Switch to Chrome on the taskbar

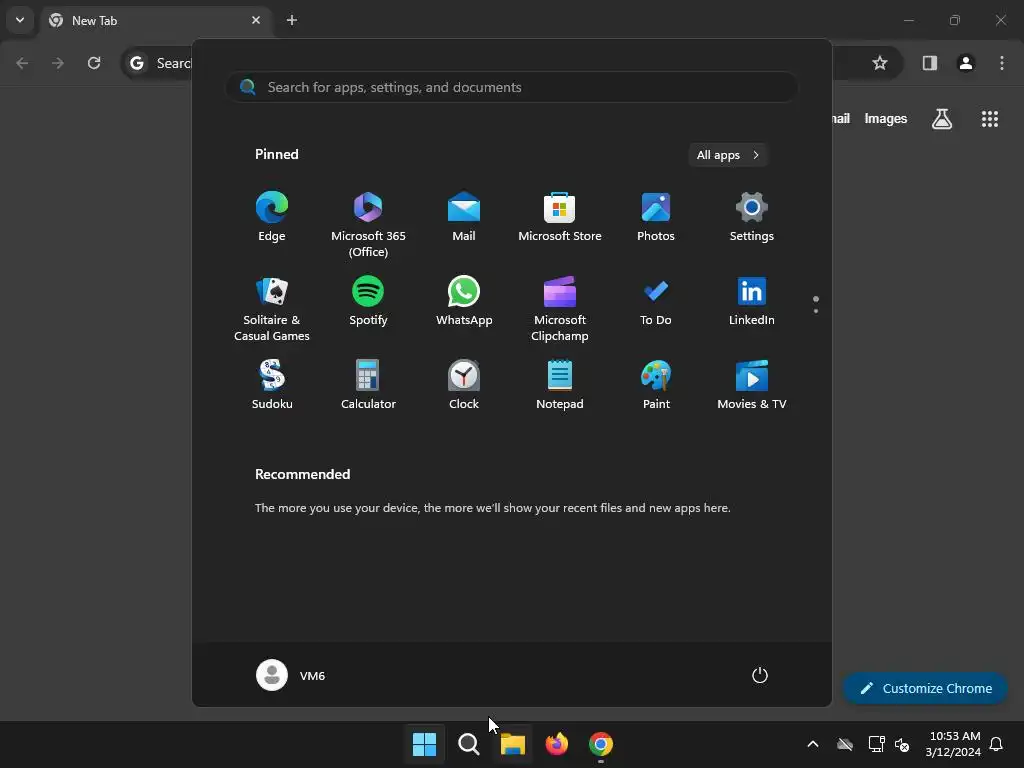[x=601, y=744]
